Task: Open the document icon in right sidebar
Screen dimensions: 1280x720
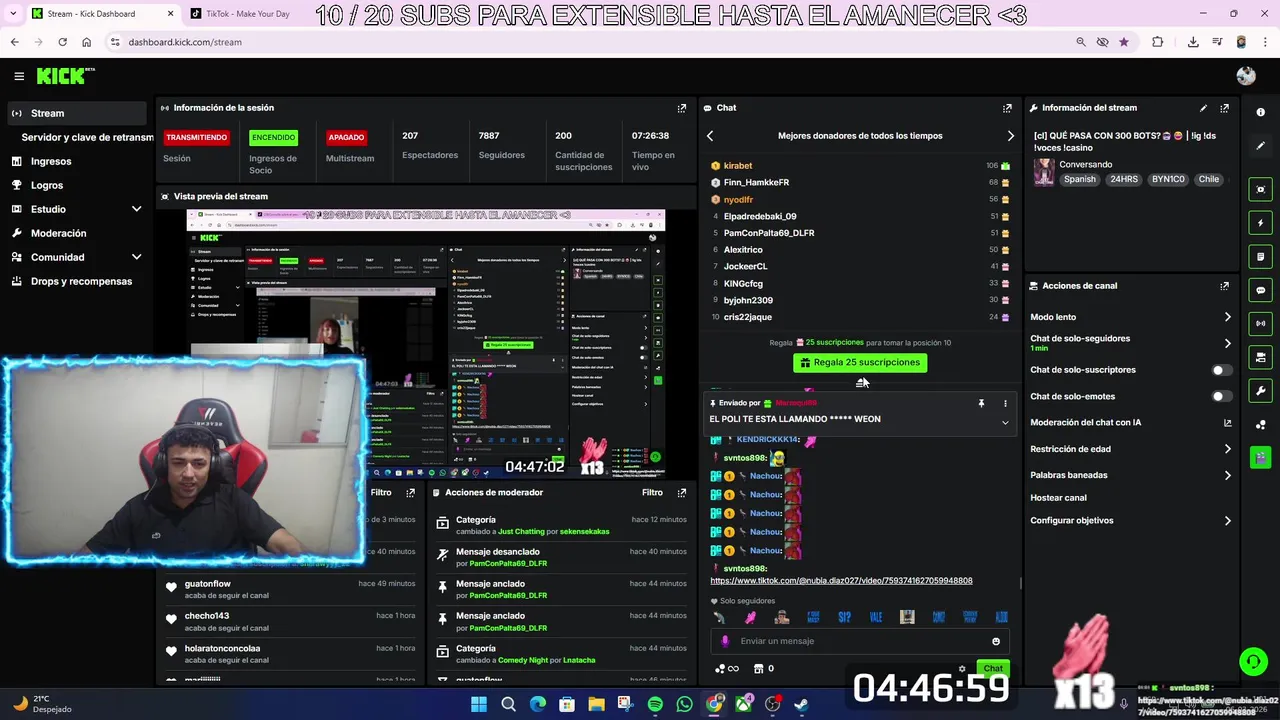Action: click(x=1260, y=257)
